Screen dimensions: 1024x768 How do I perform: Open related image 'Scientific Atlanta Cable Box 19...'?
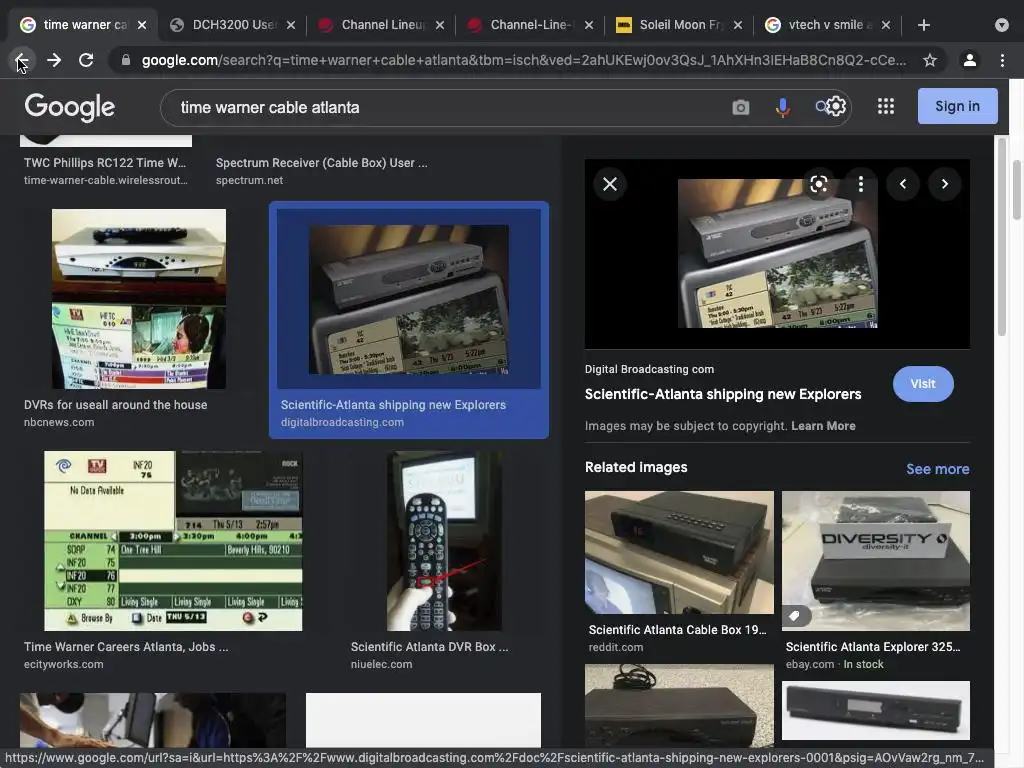tap(679, 552)
